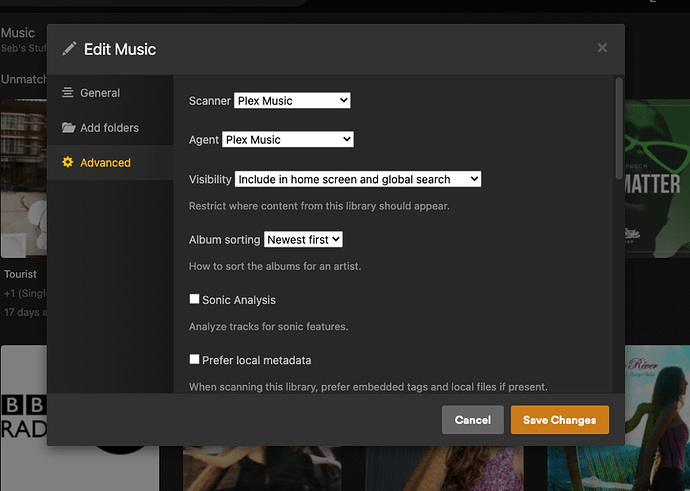
Task: Click the Add folders folder icon
Action: tap(68, 128)
